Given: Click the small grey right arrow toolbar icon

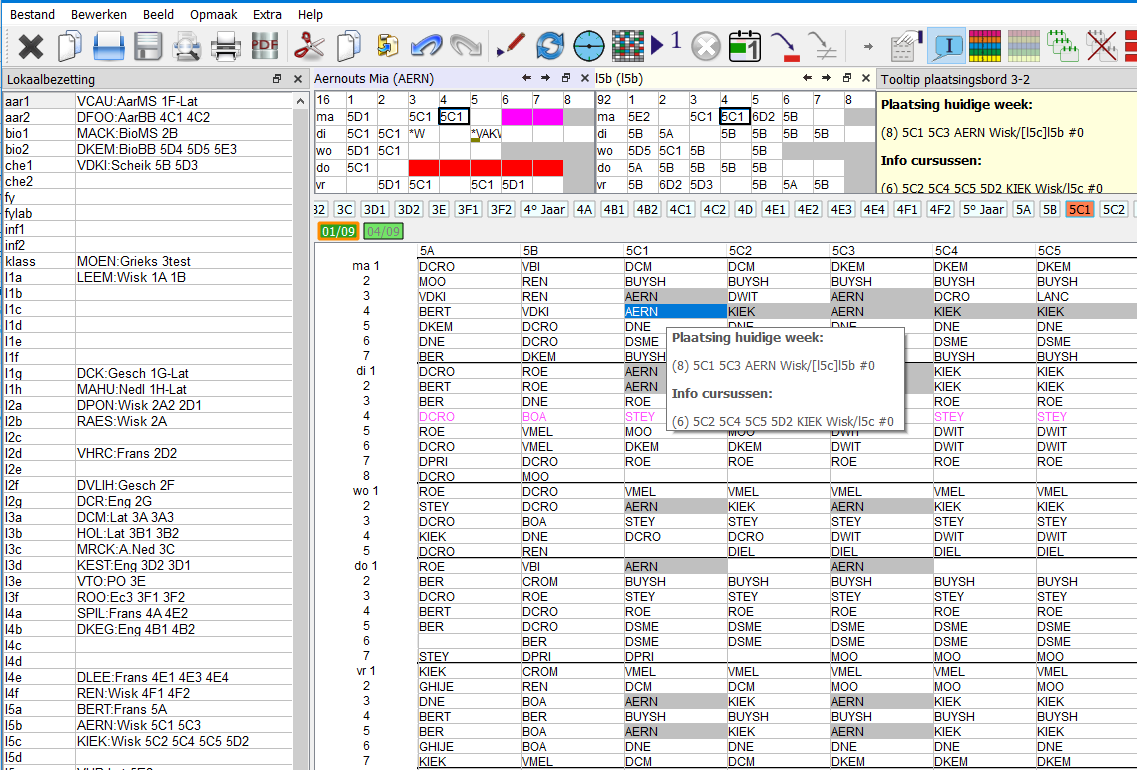Looking at the screenshot, I should coord(868,46).
